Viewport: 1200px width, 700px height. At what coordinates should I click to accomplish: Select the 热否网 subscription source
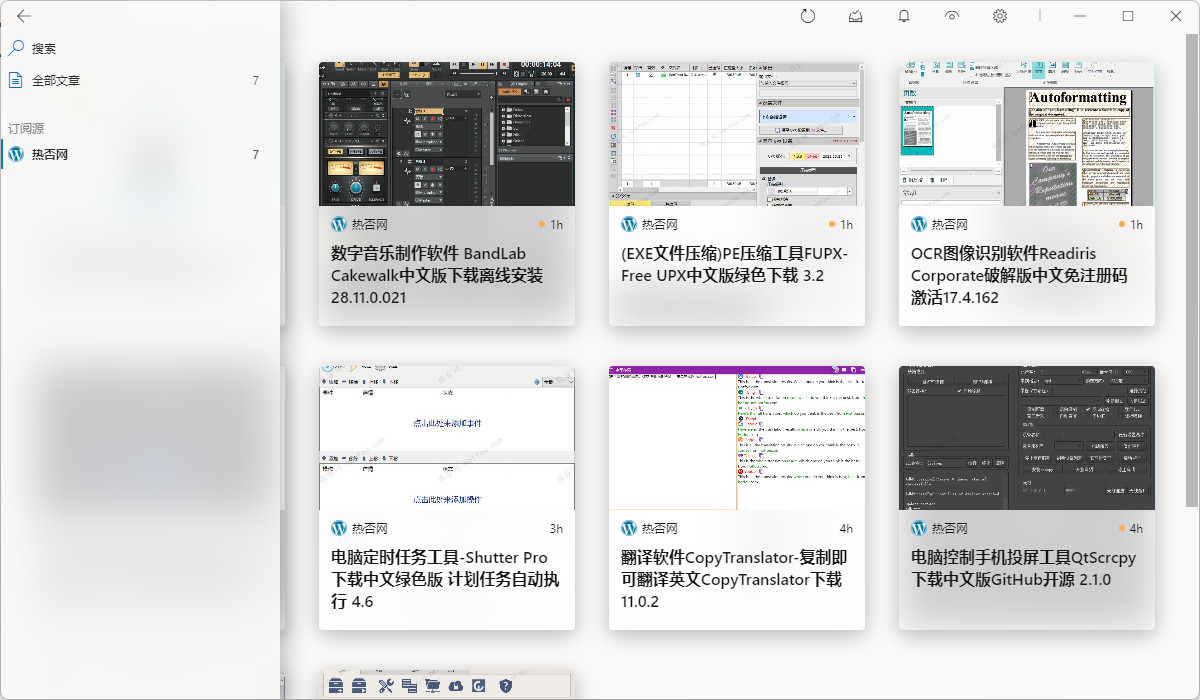140,154
